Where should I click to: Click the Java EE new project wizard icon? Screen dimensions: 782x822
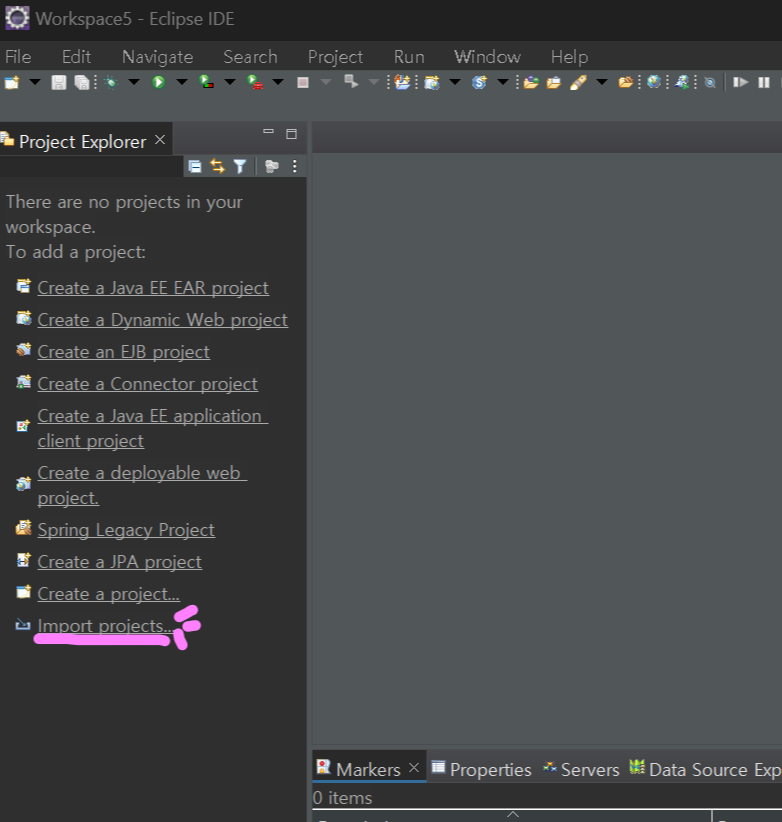[403, 82]
